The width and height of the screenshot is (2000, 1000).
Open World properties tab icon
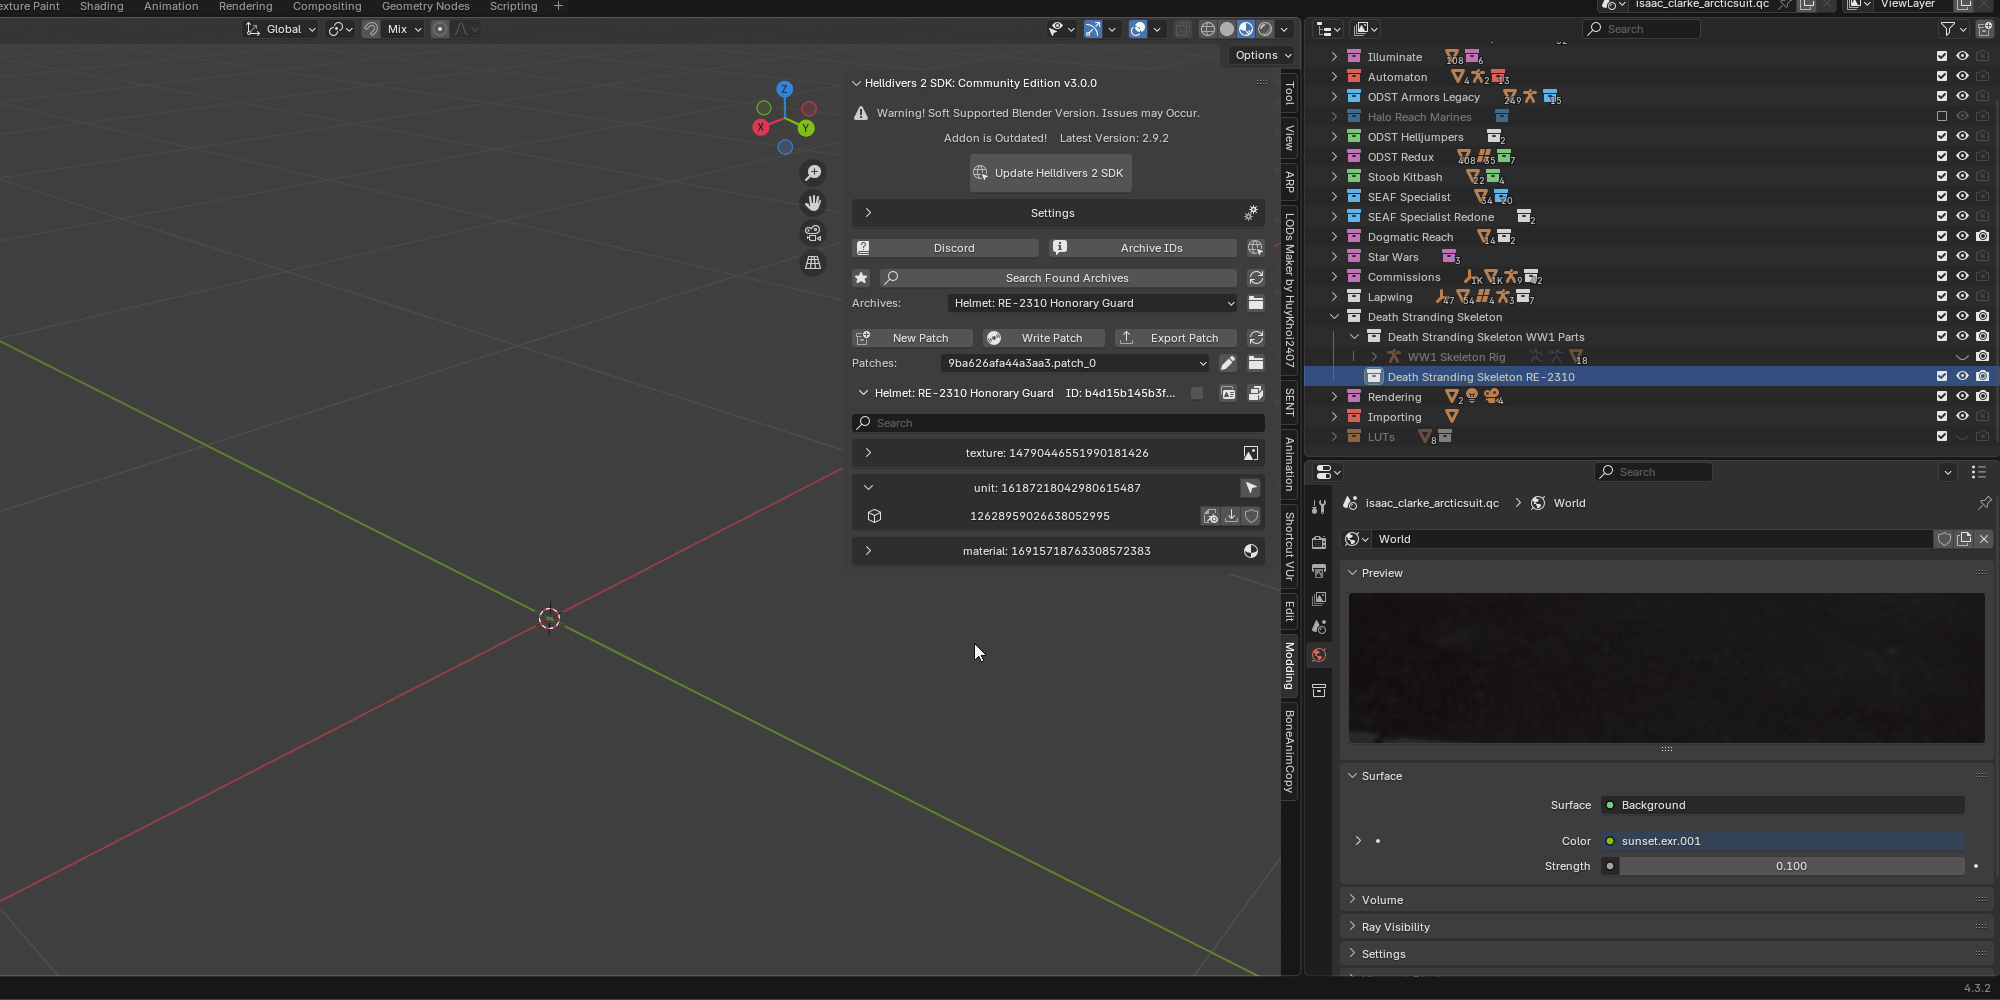tap(1319, 655)
